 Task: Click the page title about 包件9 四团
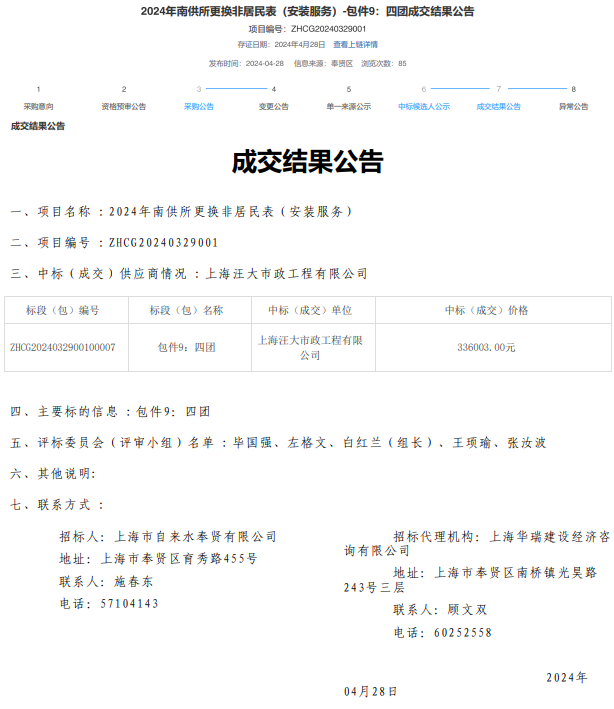pyautogui.click(x=307, y=11)
